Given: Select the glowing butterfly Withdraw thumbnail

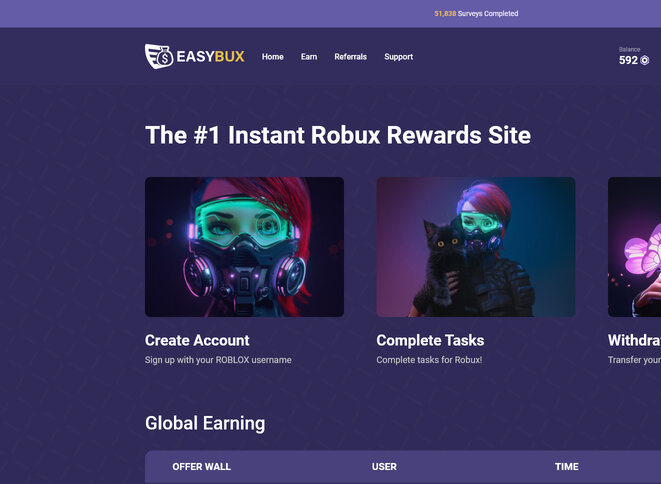Looking at the screenshot, I should point(634,247).
